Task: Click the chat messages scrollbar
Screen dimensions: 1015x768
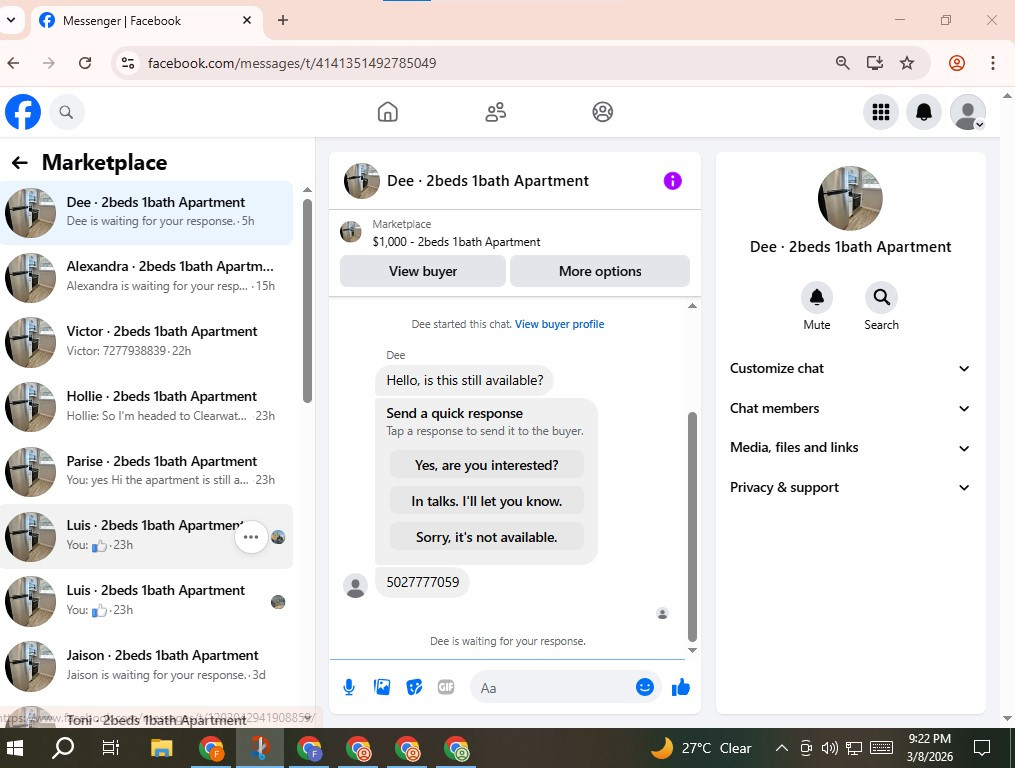Action: pos(692,526)
